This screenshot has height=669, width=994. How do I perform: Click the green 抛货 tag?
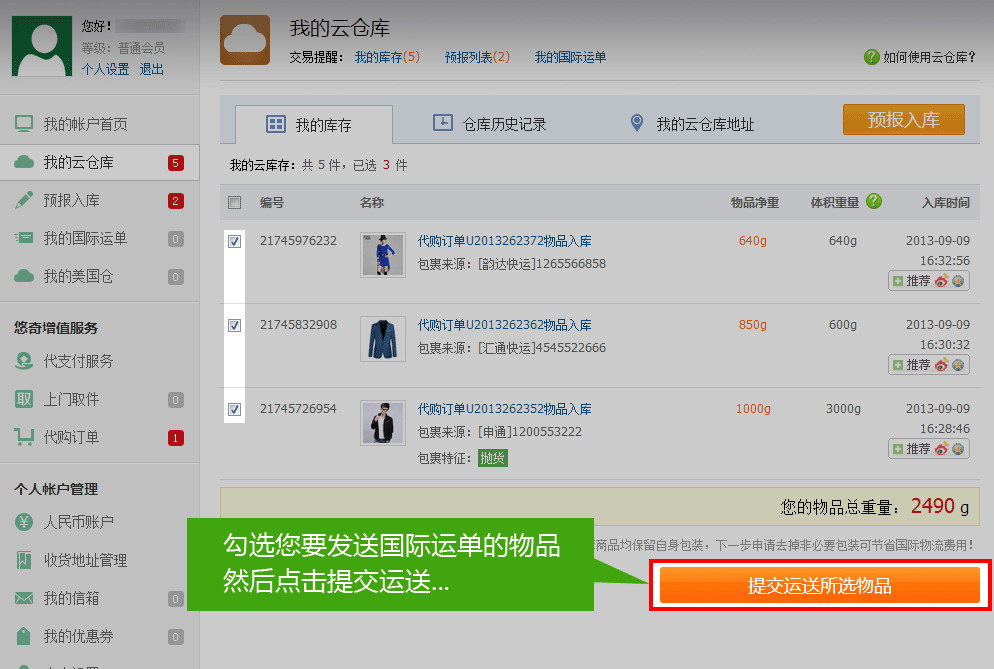tap(493, 458)
